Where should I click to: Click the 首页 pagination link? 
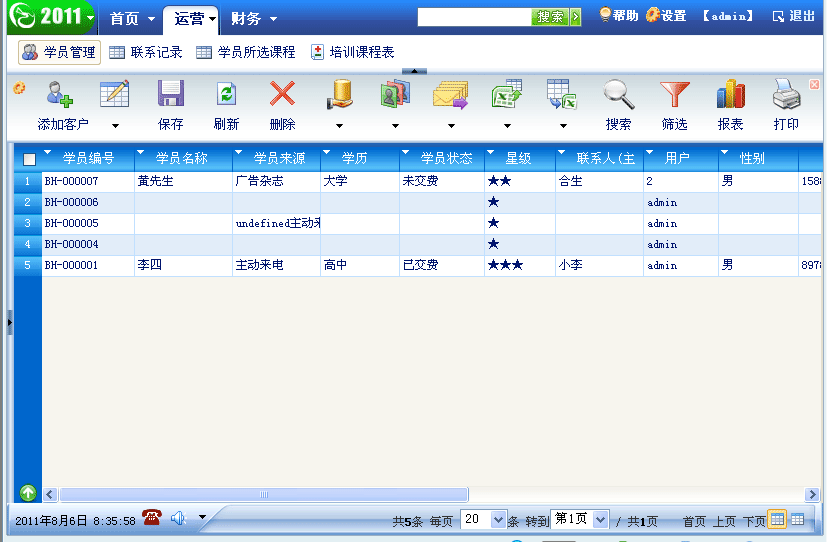[694, 521]
